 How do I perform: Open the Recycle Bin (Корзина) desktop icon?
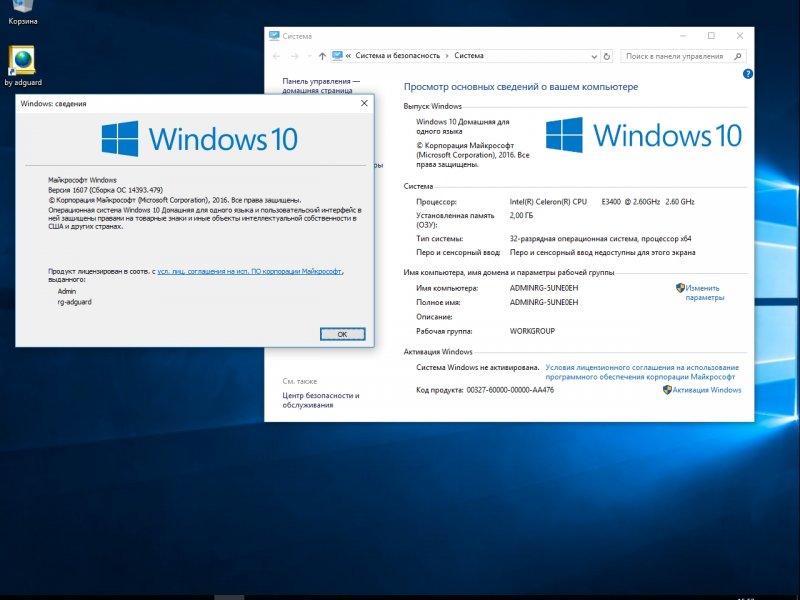click(22, 11)
